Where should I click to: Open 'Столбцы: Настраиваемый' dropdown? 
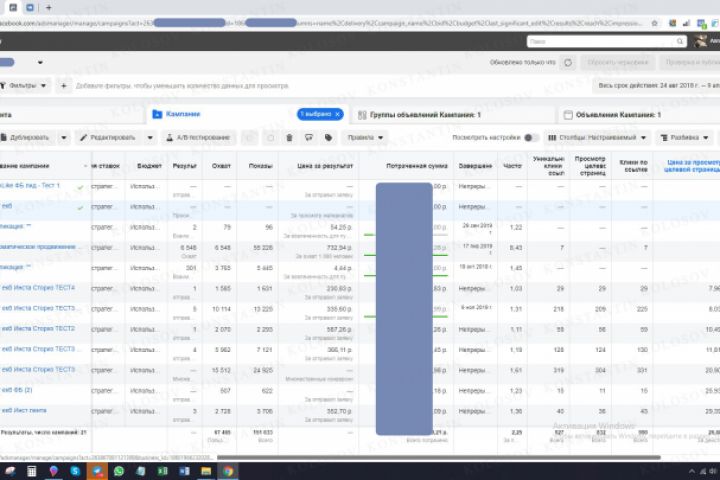(597, 137)
